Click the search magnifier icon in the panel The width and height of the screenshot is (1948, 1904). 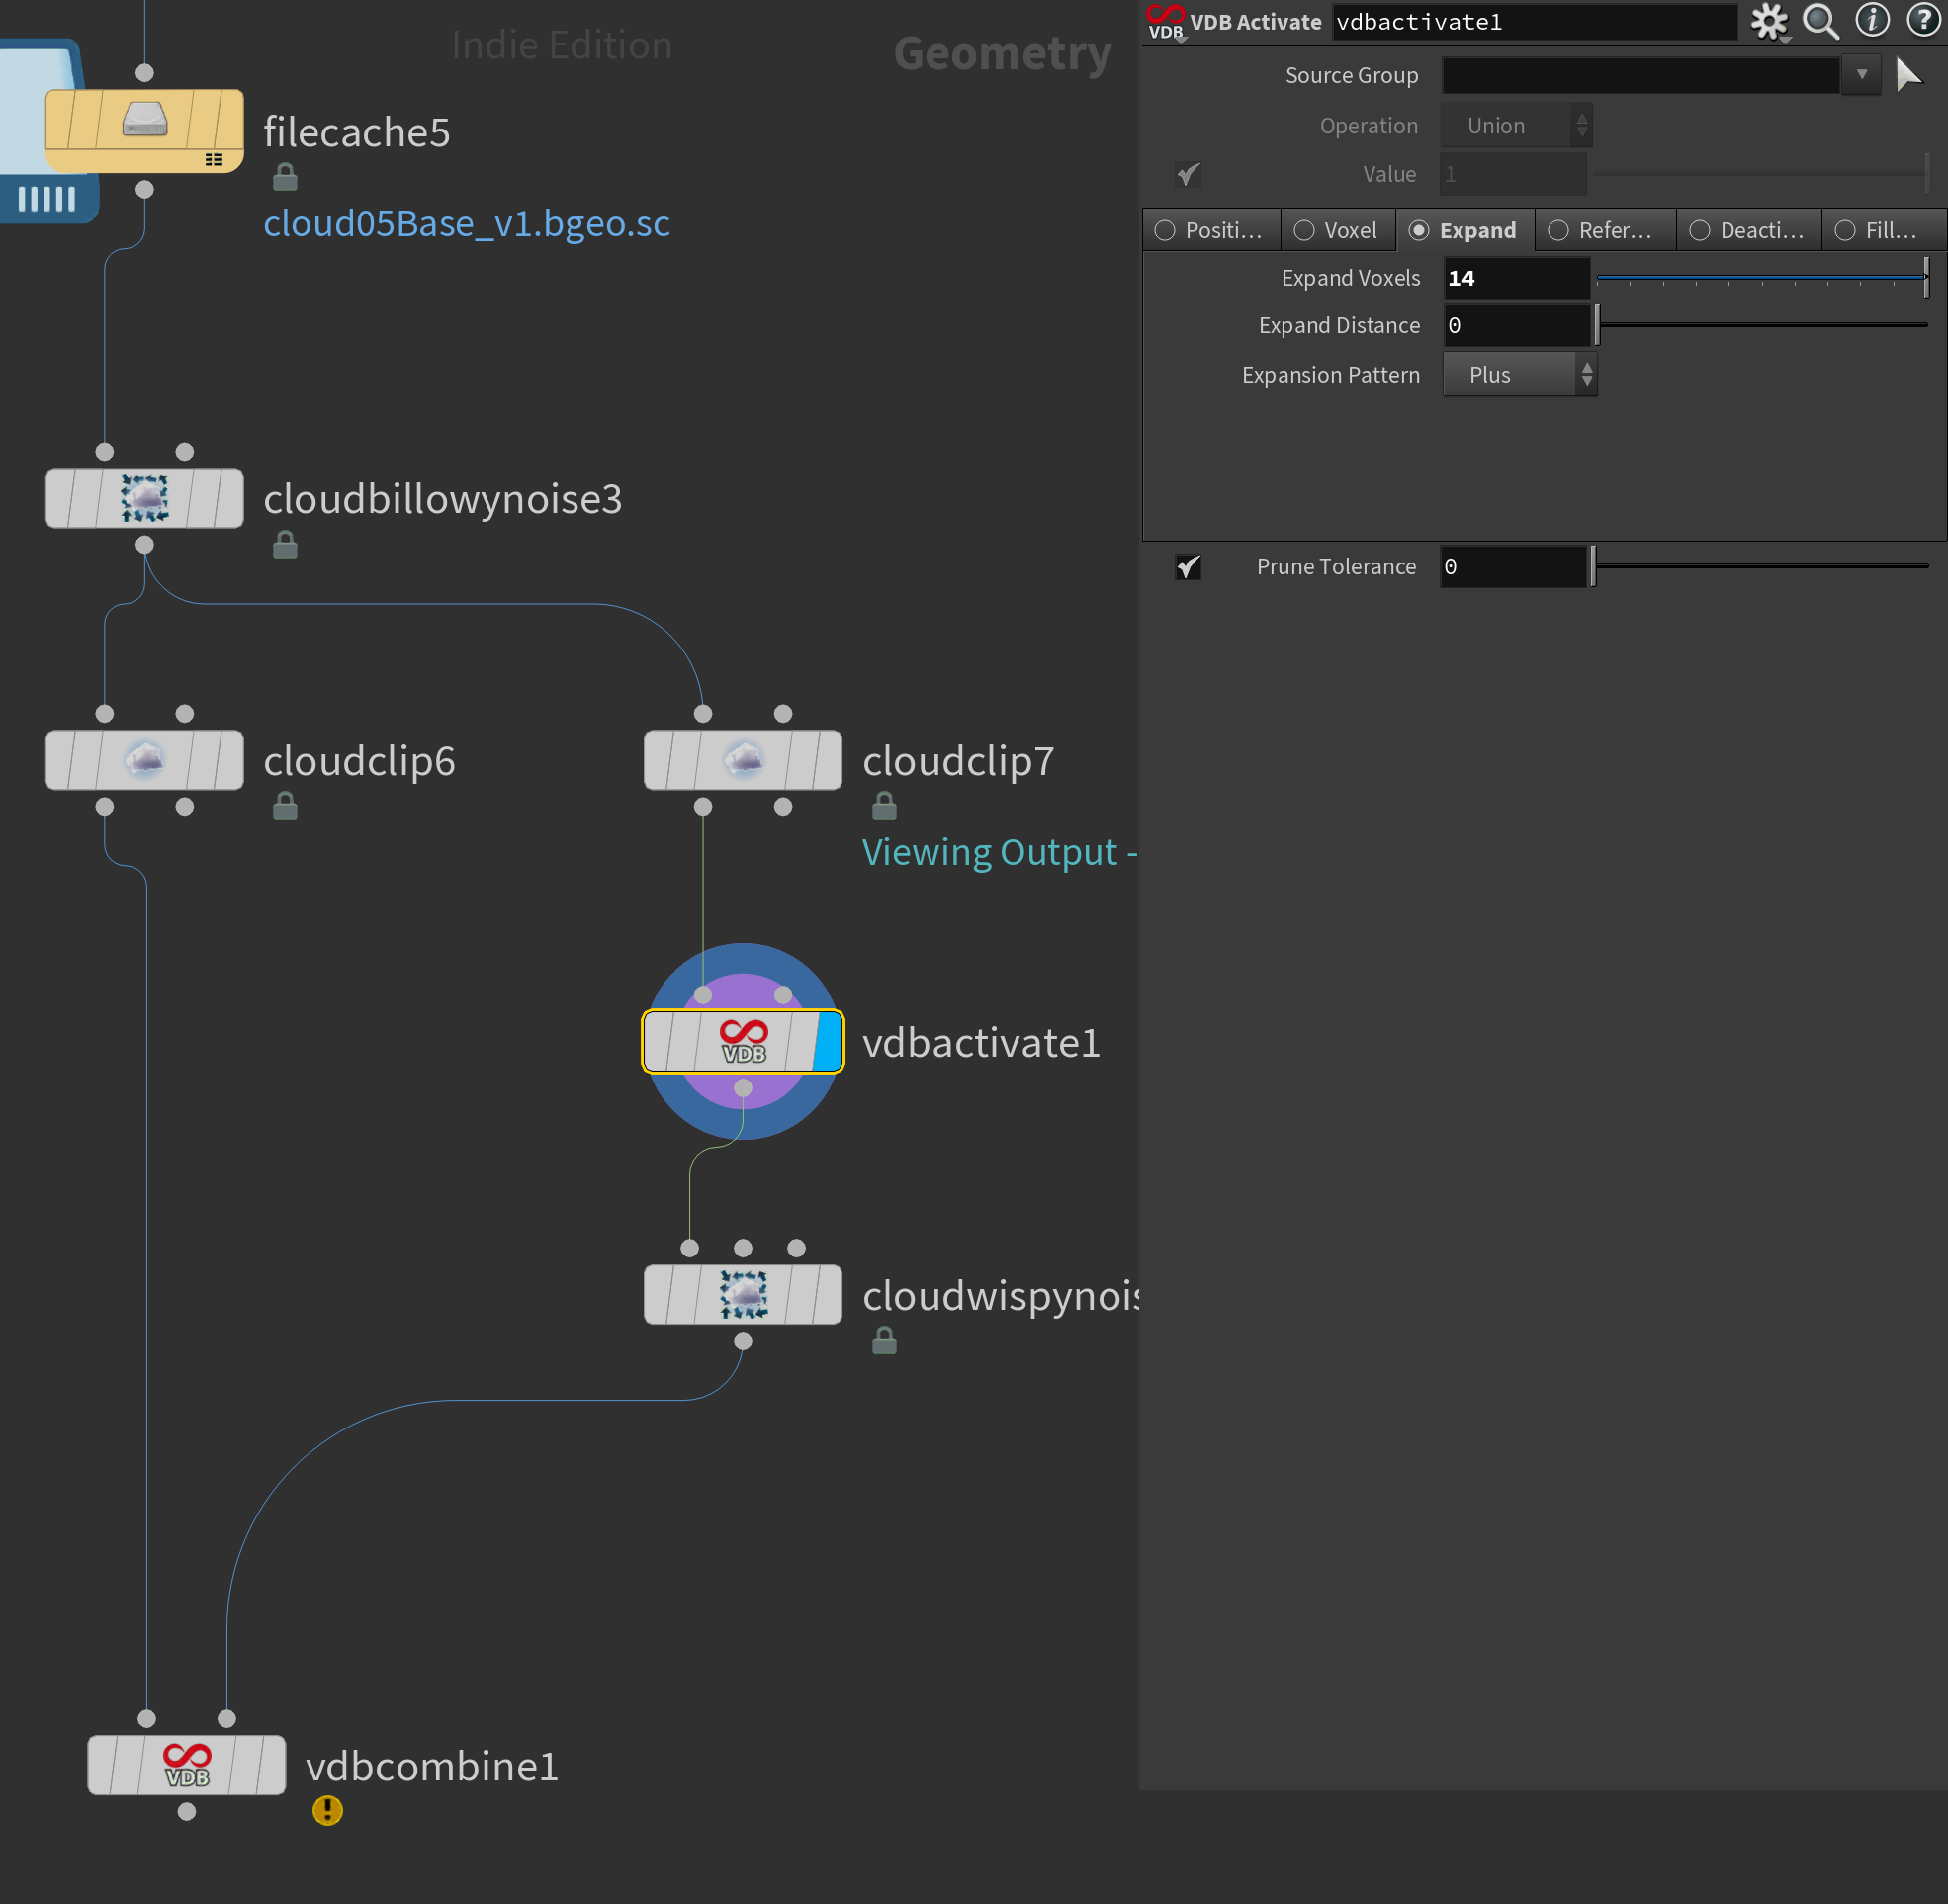click(1822, 23)
